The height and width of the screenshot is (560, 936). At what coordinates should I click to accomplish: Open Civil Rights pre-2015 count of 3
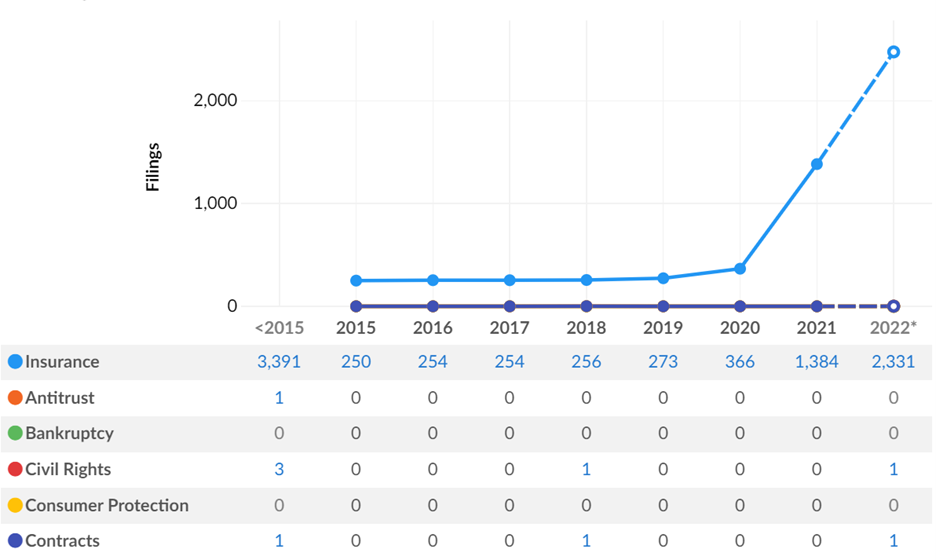(x=279, y=470)
